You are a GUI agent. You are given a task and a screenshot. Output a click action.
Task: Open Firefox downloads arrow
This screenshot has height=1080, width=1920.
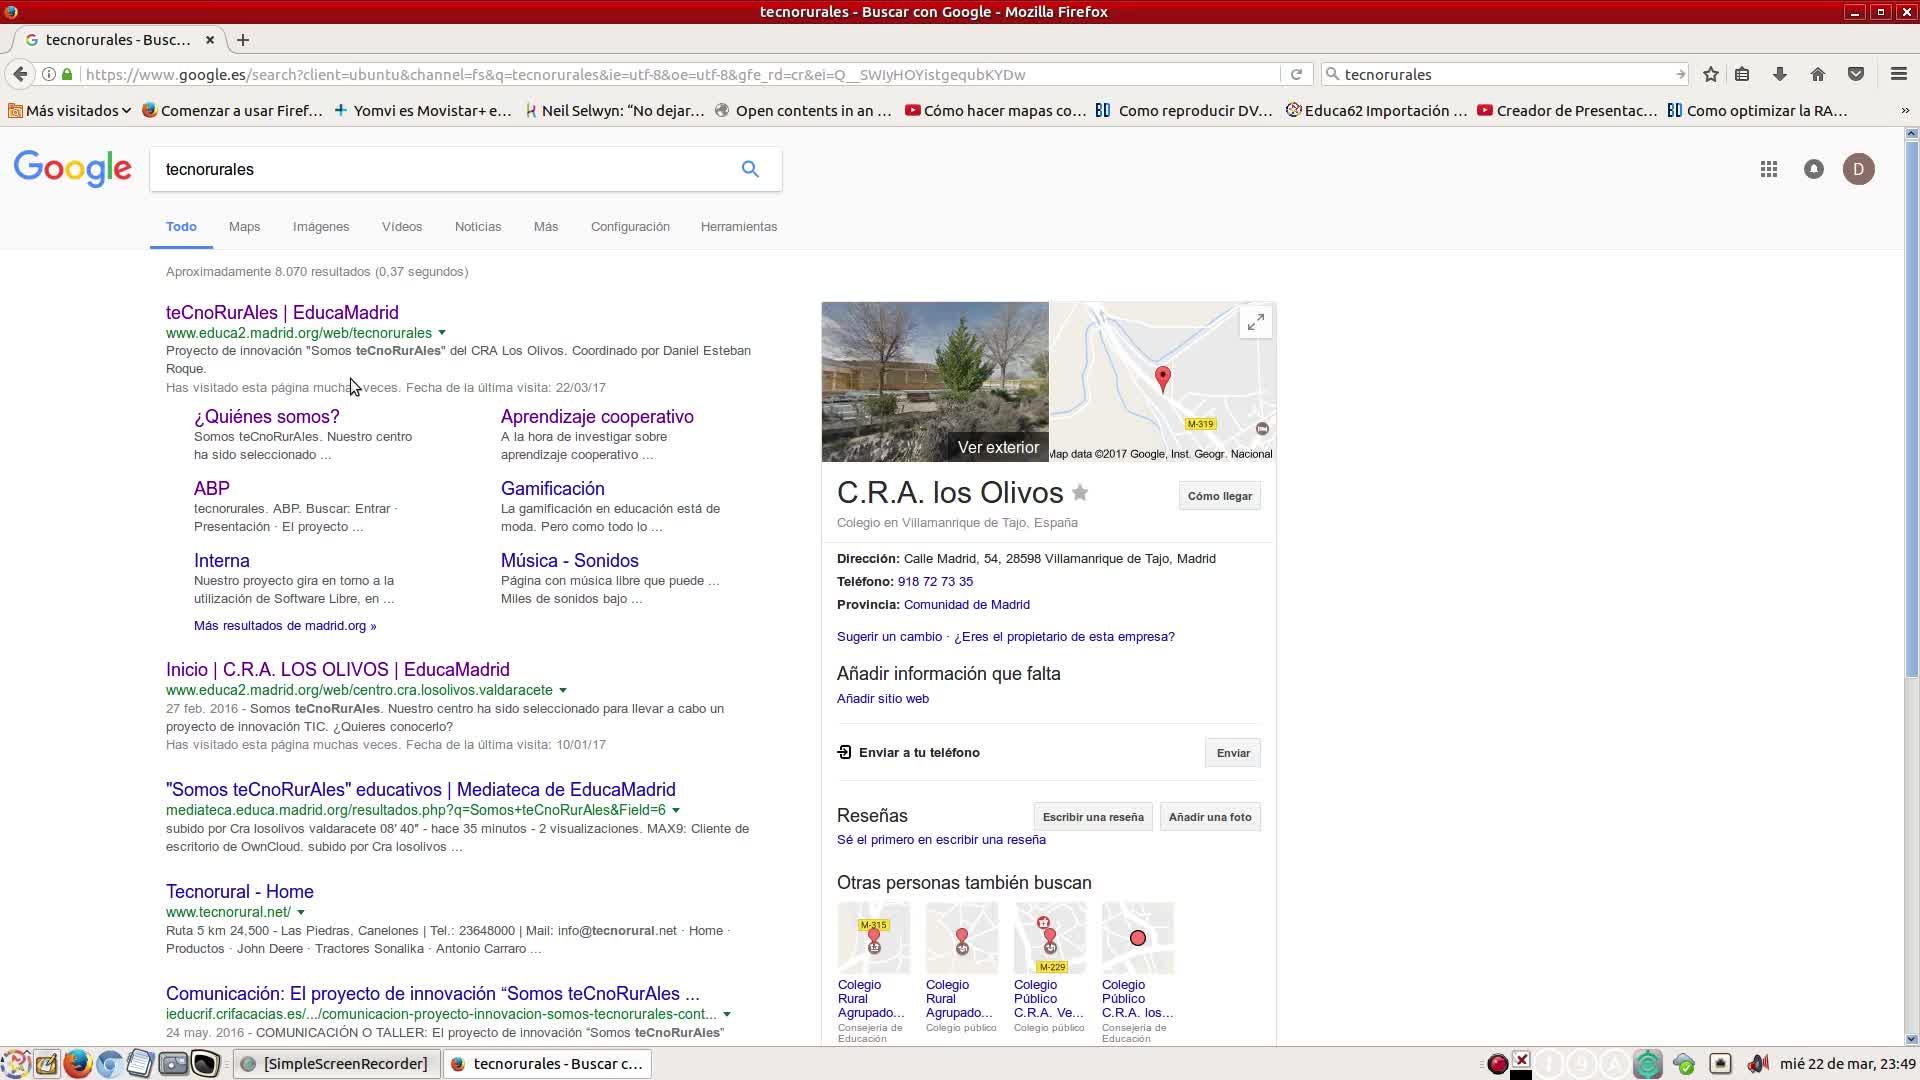[x=1779, y=74]
